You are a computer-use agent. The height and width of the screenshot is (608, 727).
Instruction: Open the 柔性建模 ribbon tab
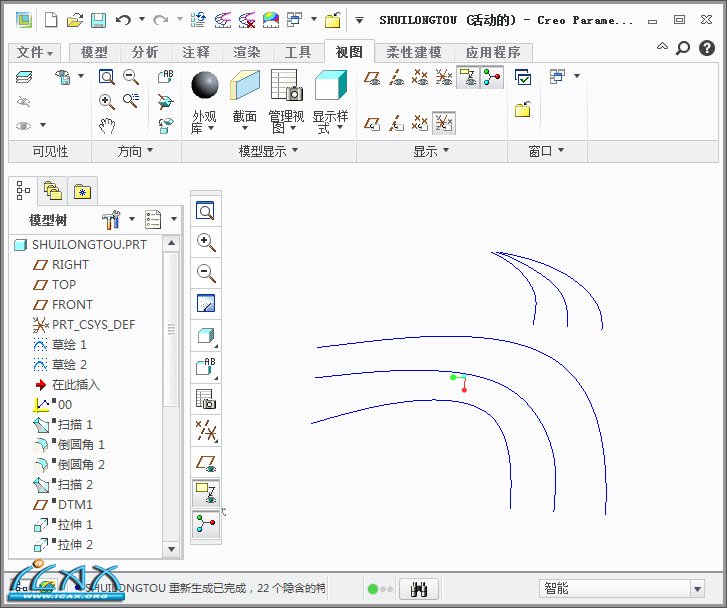(414, 52)
